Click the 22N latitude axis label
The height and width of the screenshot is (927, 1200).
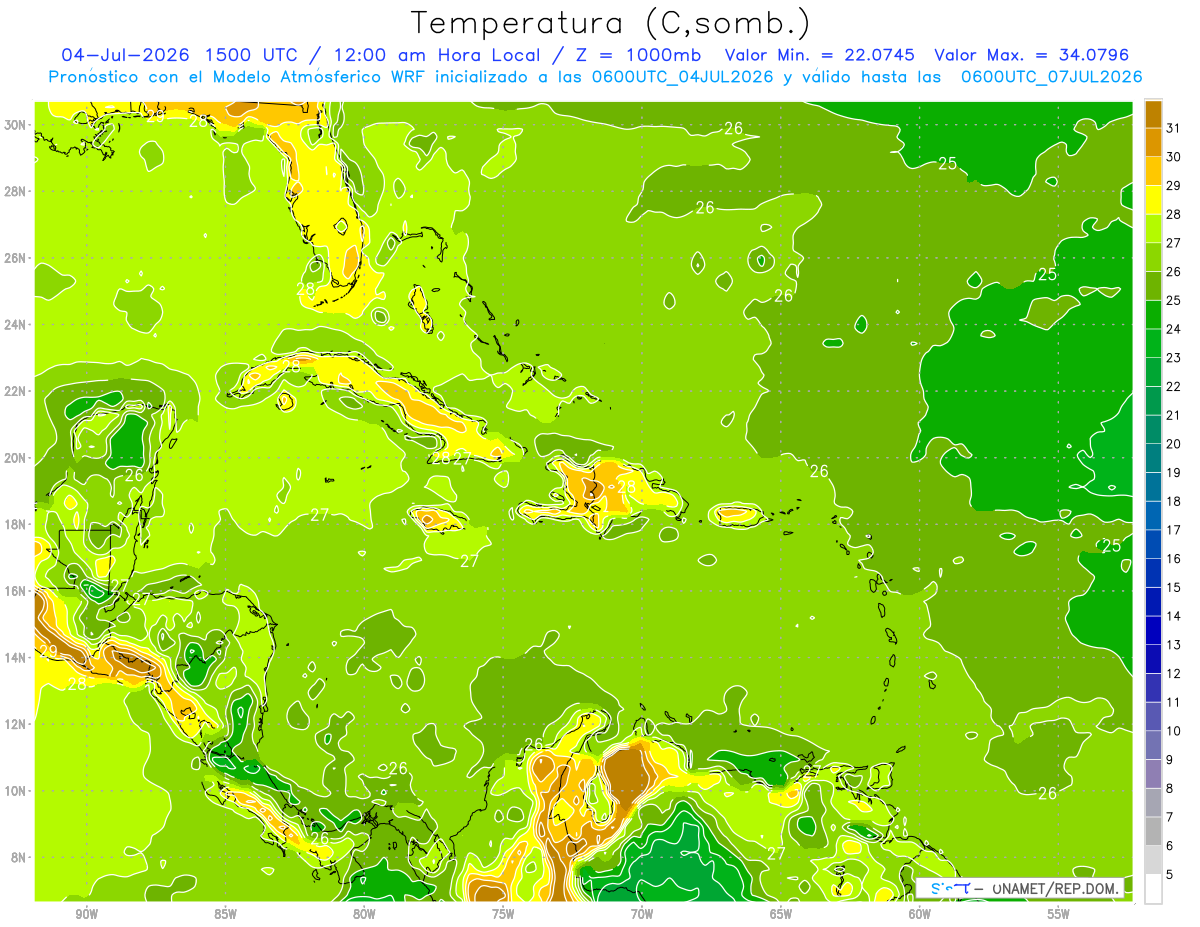[16, 391]
